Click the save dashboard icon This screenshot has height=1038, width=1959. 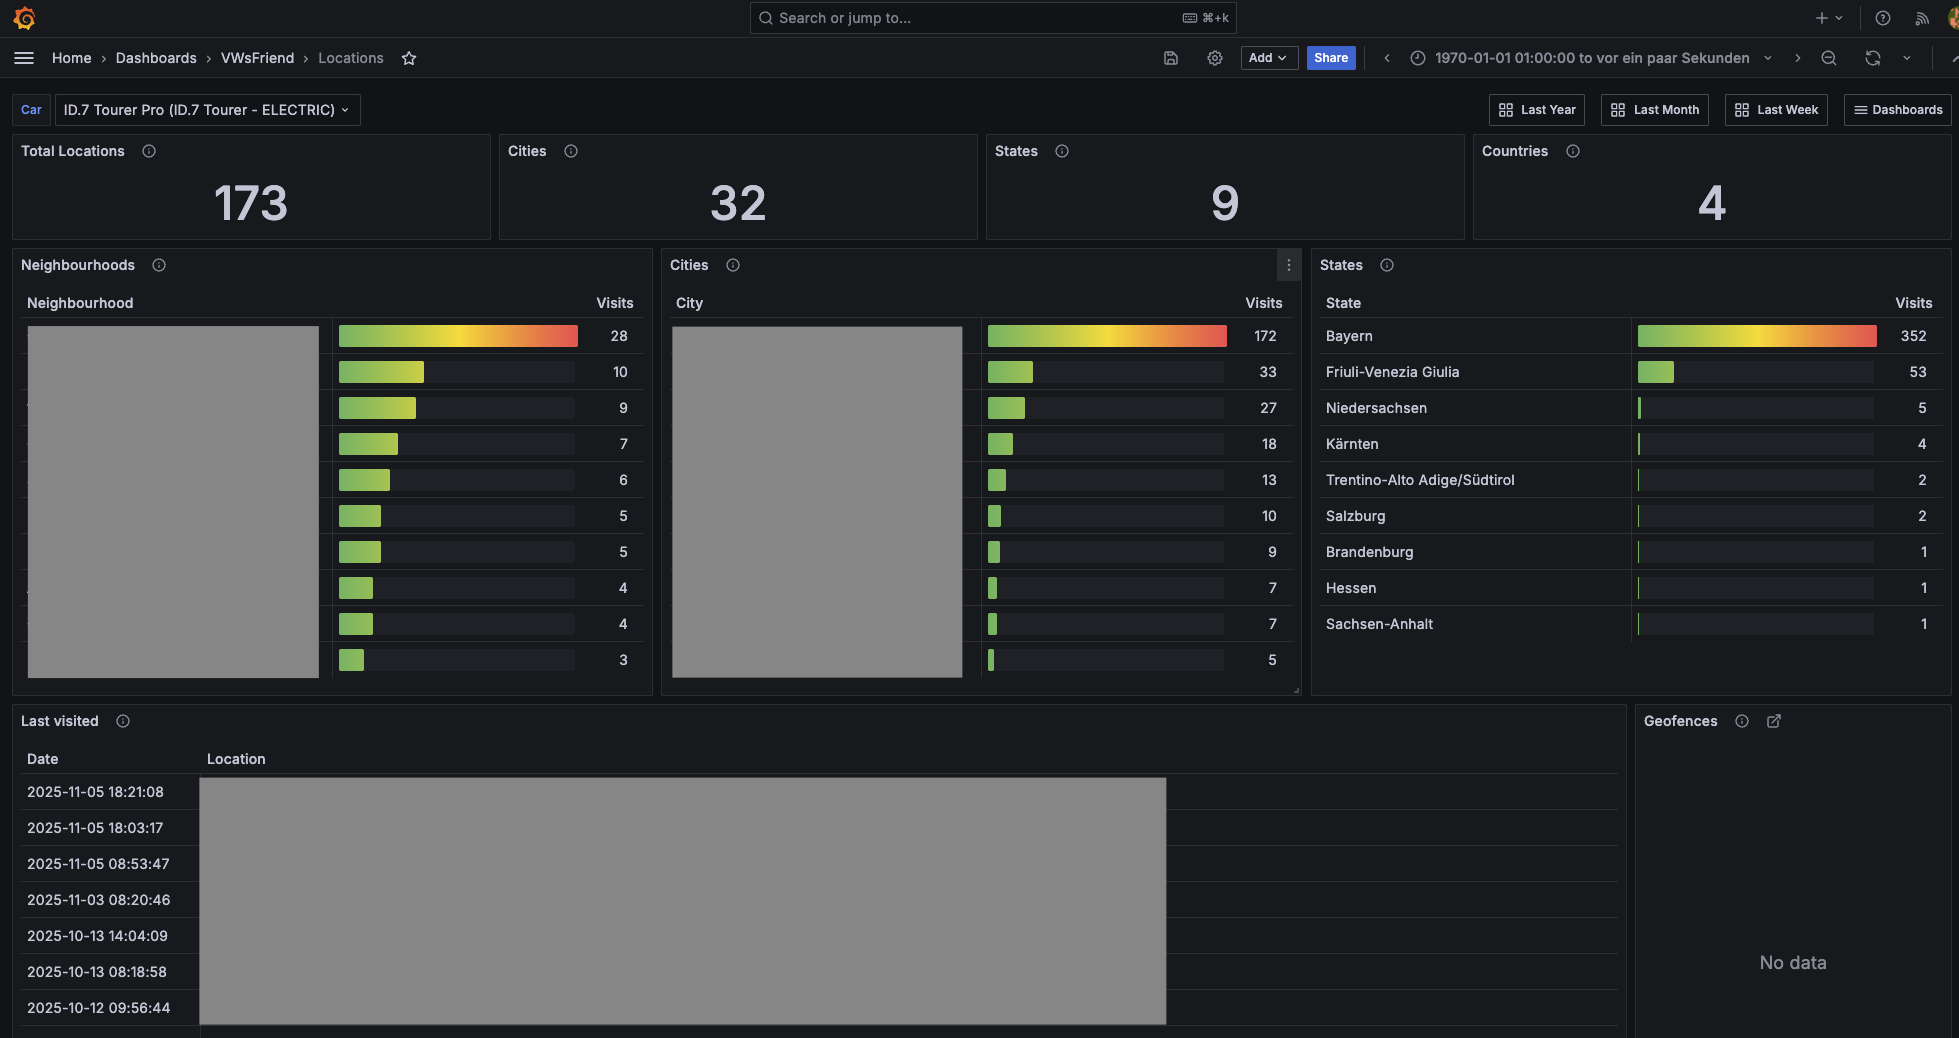point(1171,58)
